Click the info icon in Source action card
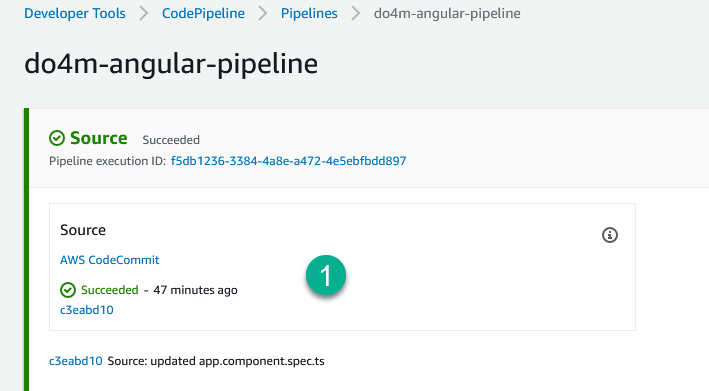709x391 pixels. click(610, 235)
